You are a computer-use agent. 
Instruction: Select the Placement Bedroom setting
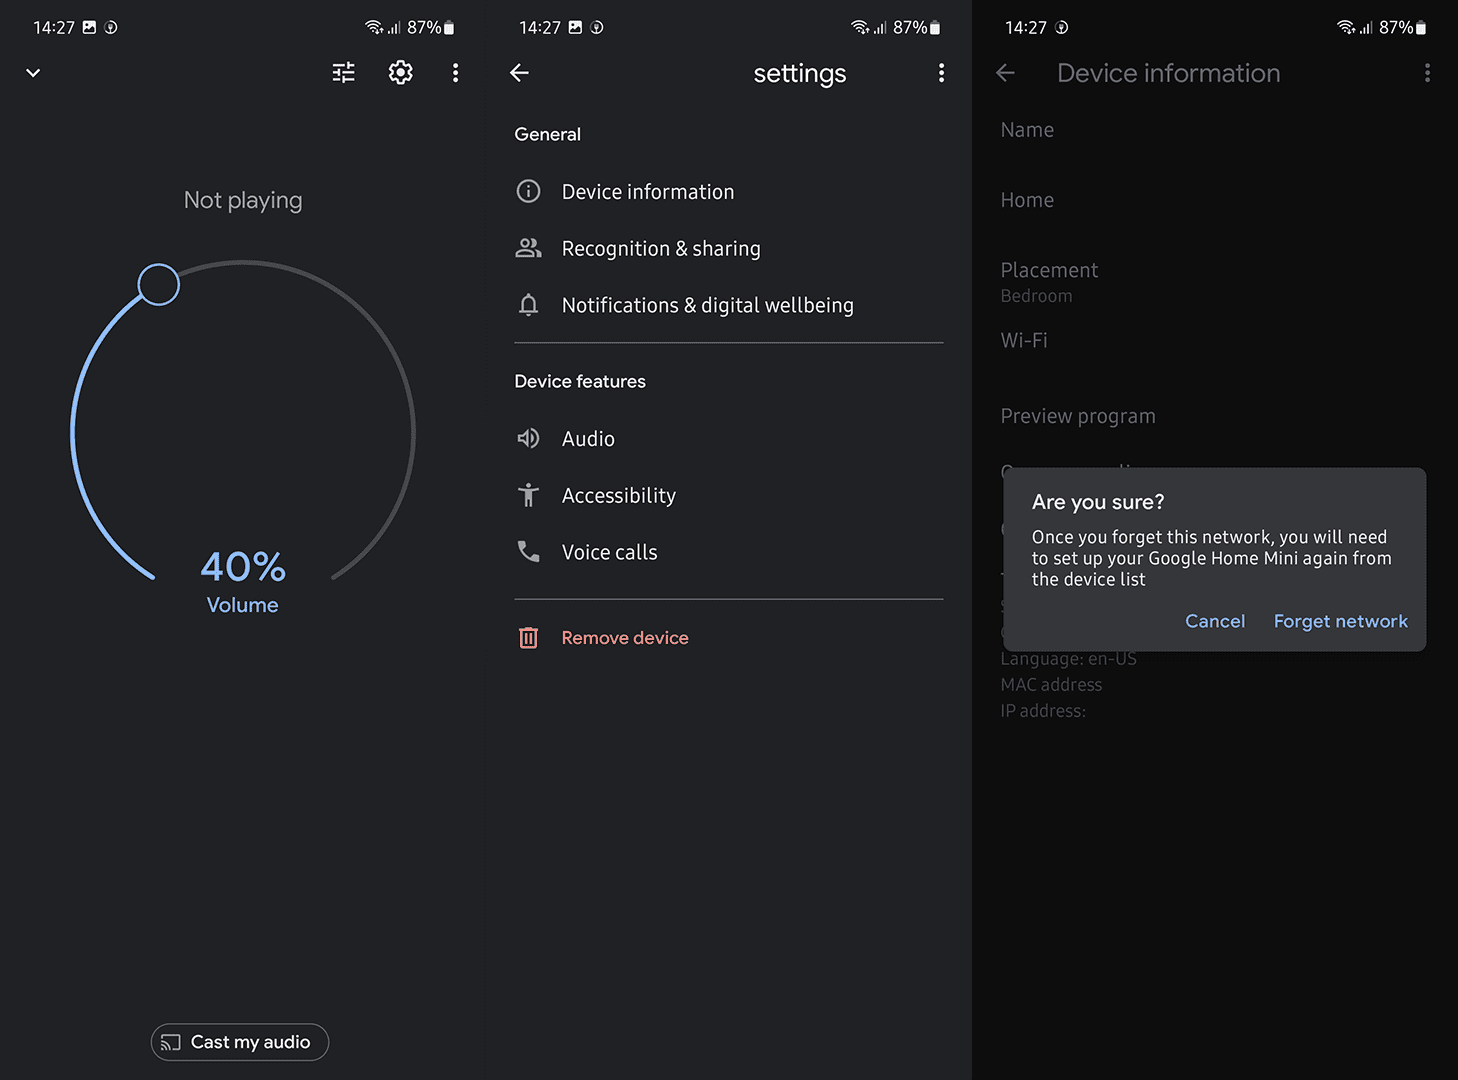(1049, 280)
